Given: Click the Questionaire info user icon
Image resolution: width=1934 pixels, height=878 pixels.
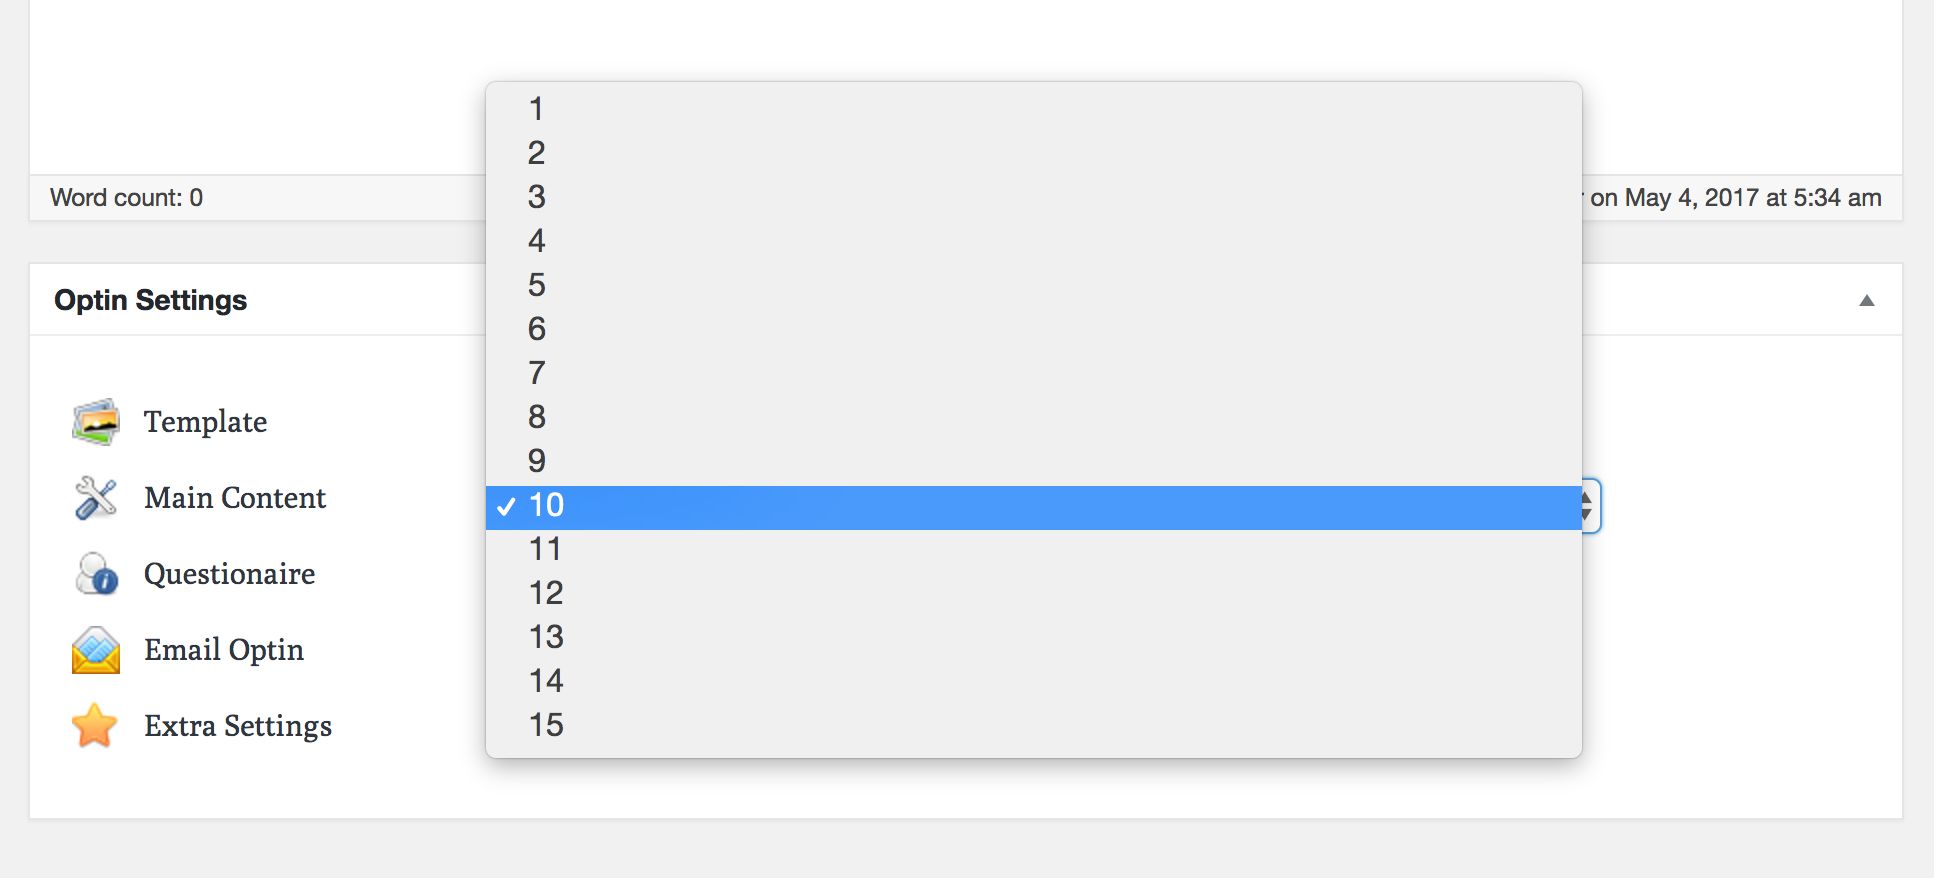Looking at the screenshot, I should (96, 574).
